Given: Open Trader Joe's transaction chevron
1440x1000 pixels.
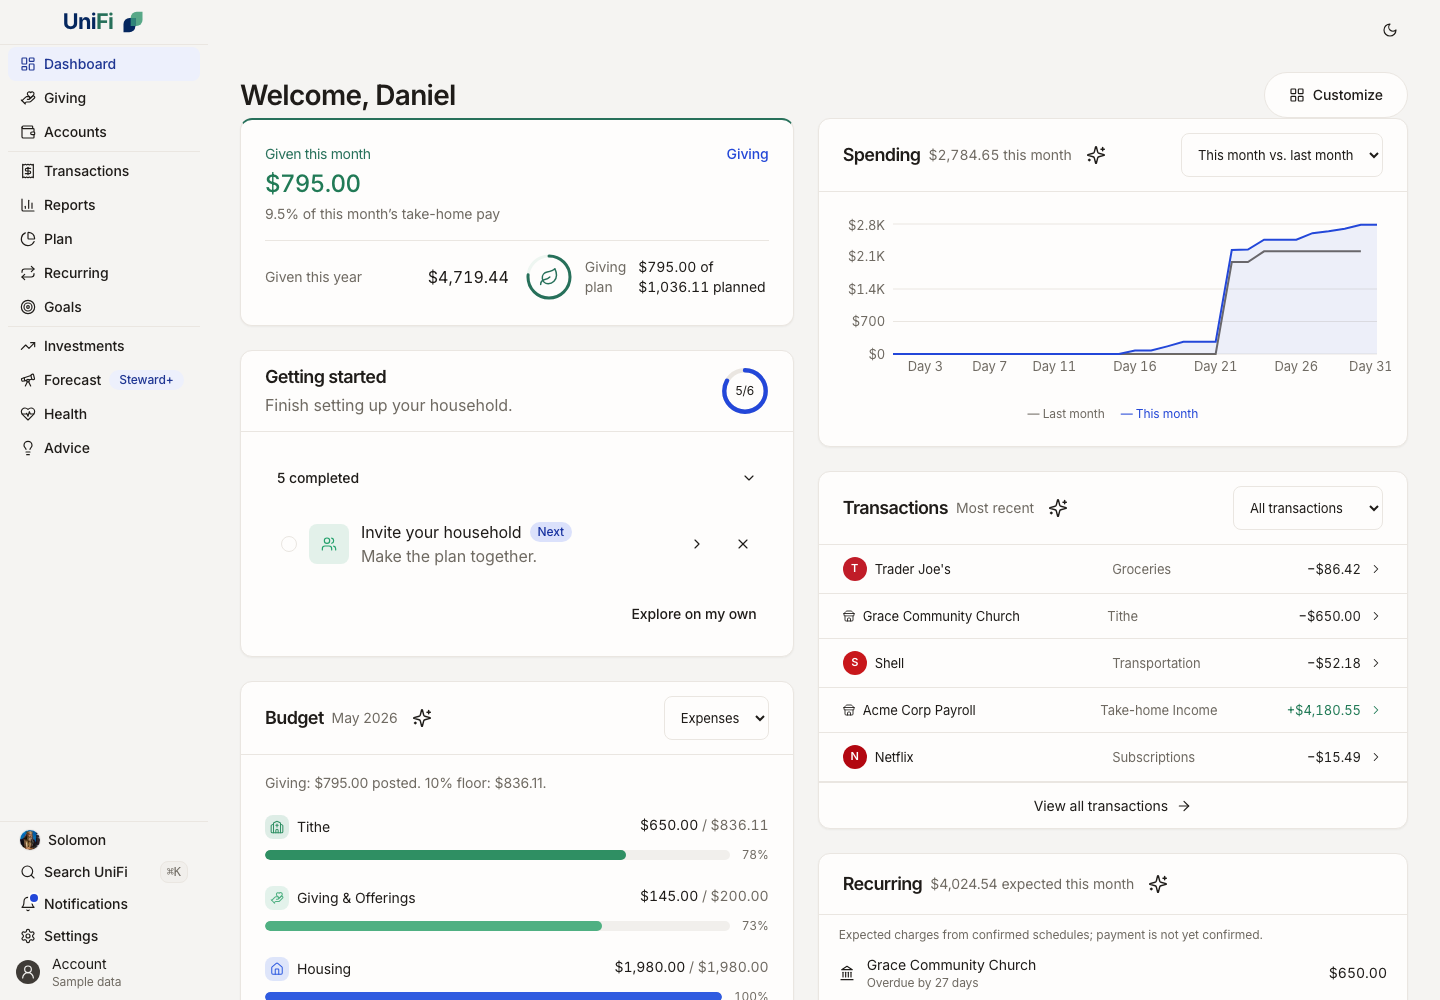Looking at the screenshot, I should (x=1376, y=569).
